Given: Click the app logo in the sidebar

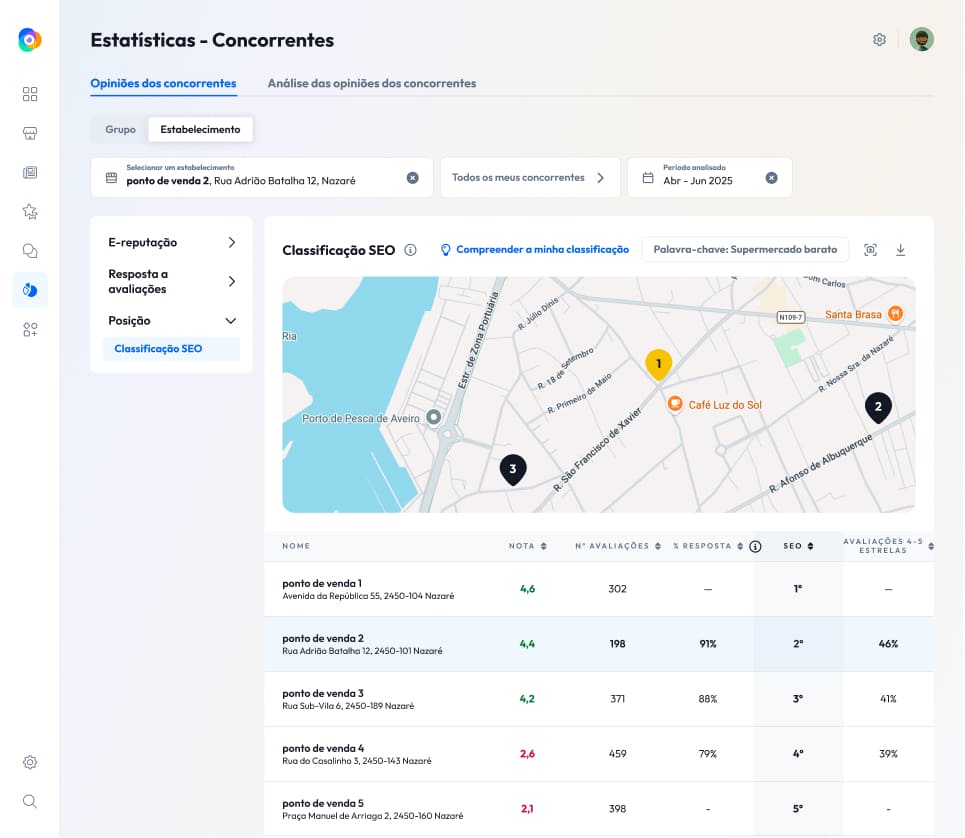Looking at the screenshot, I should tap(30, 40).
